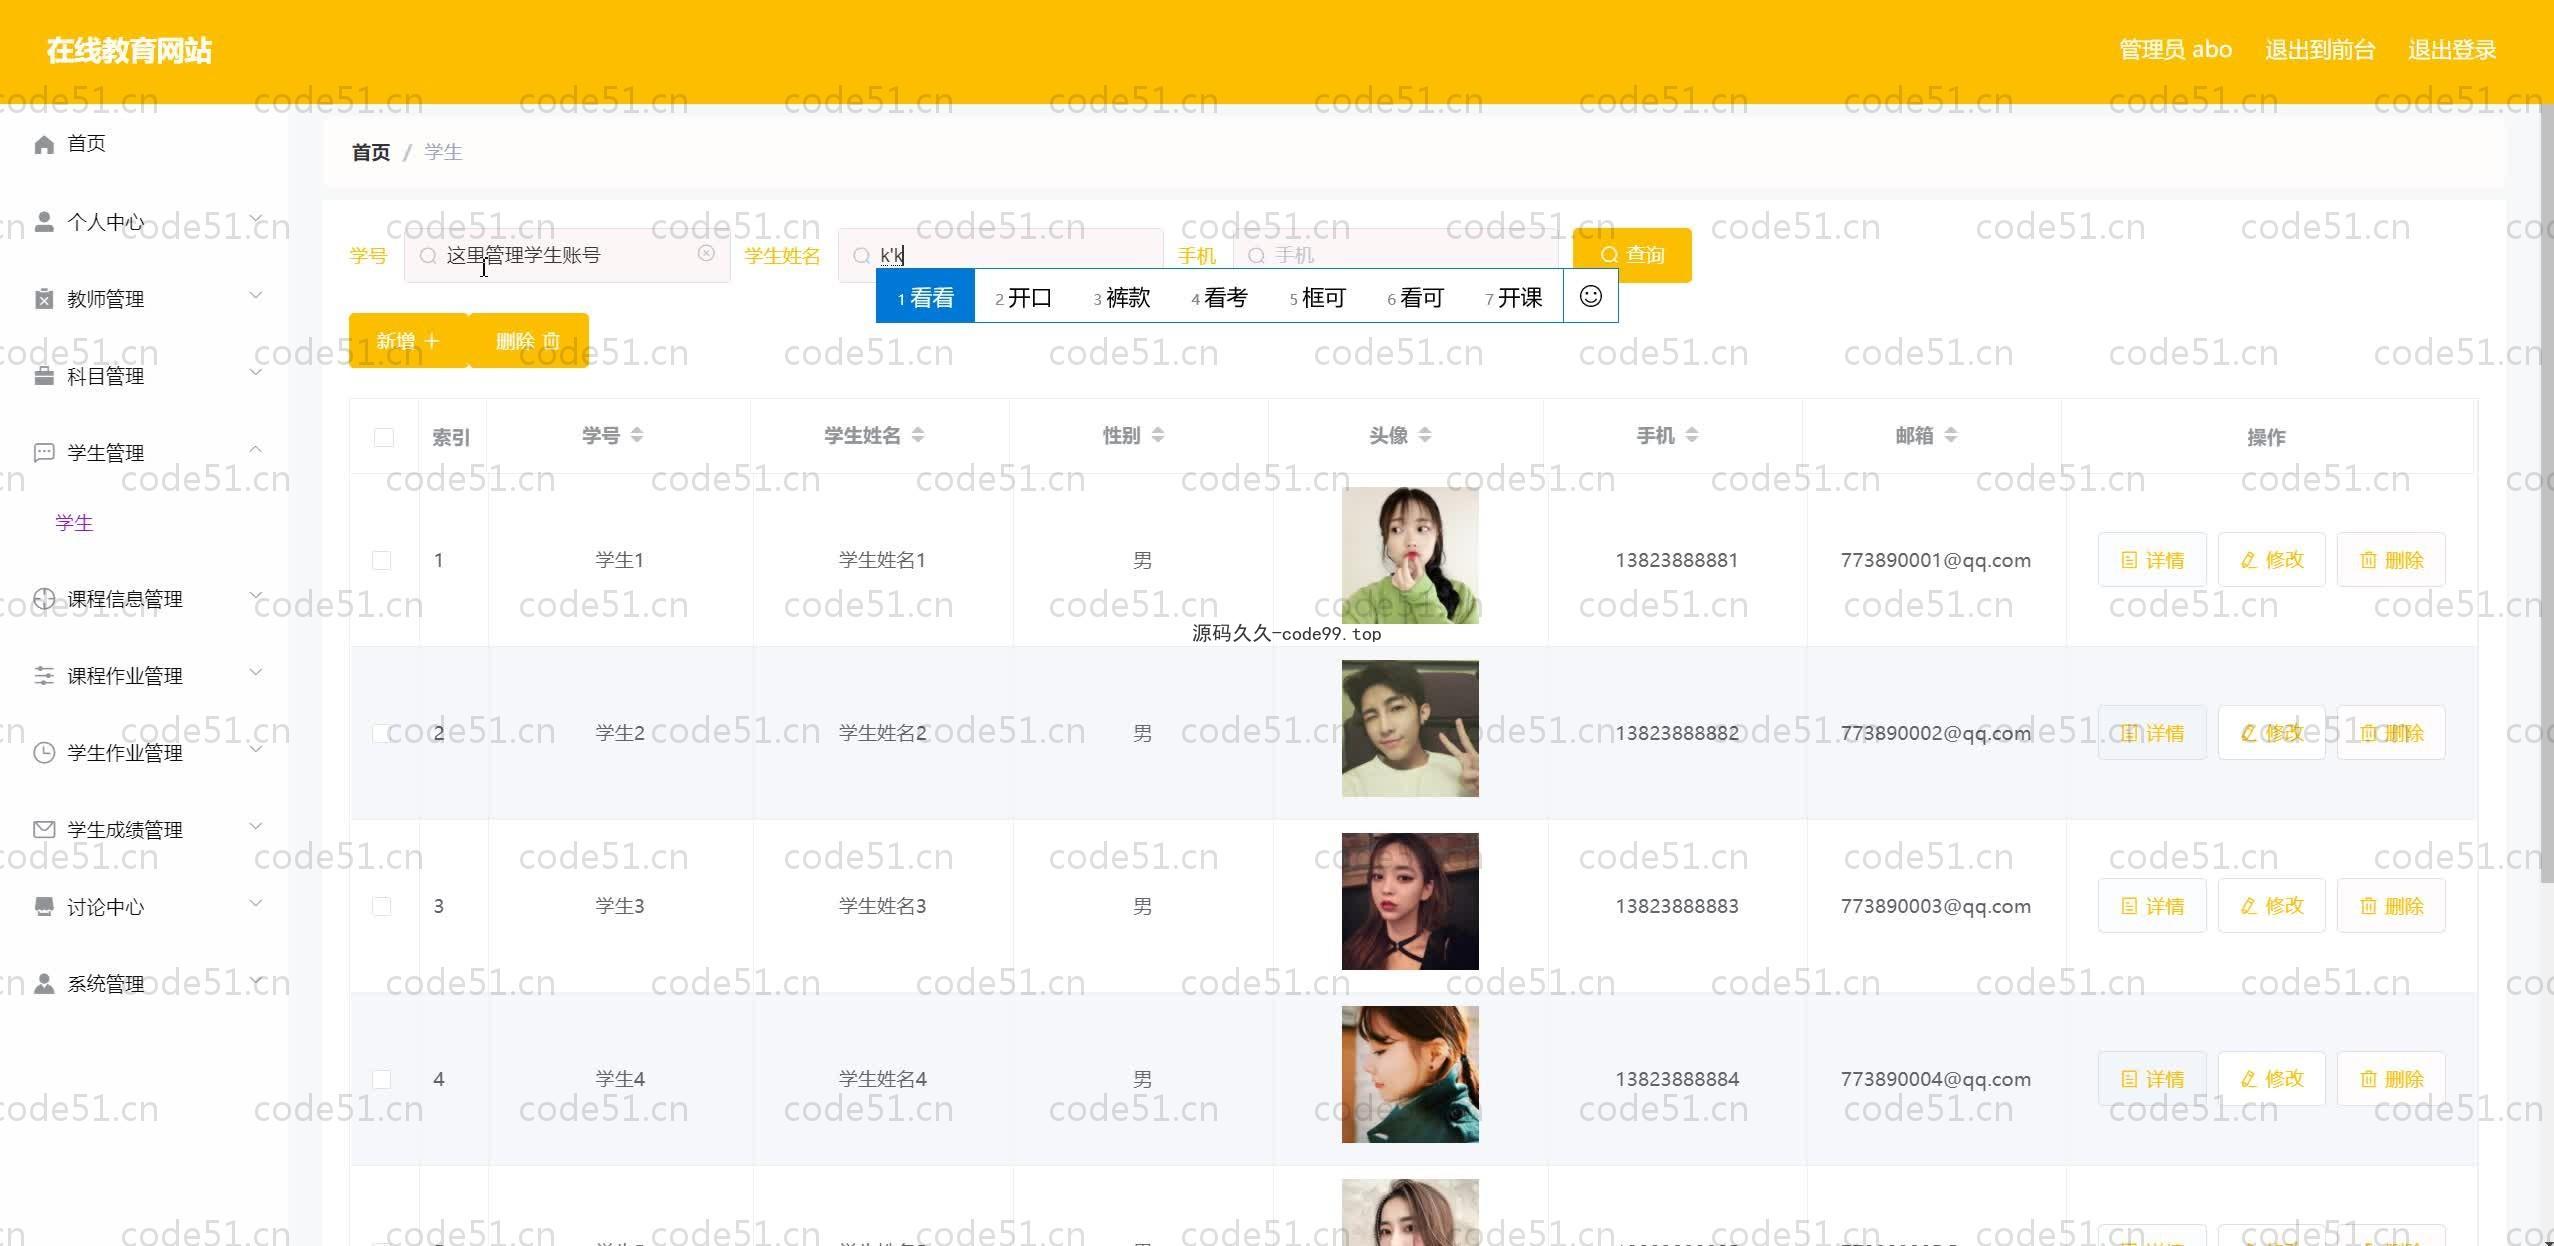Expand the 个人中心 chevron
The height and width of the screenshot is (1246, 2554).
pyautogui.click(x=256, y=219)
